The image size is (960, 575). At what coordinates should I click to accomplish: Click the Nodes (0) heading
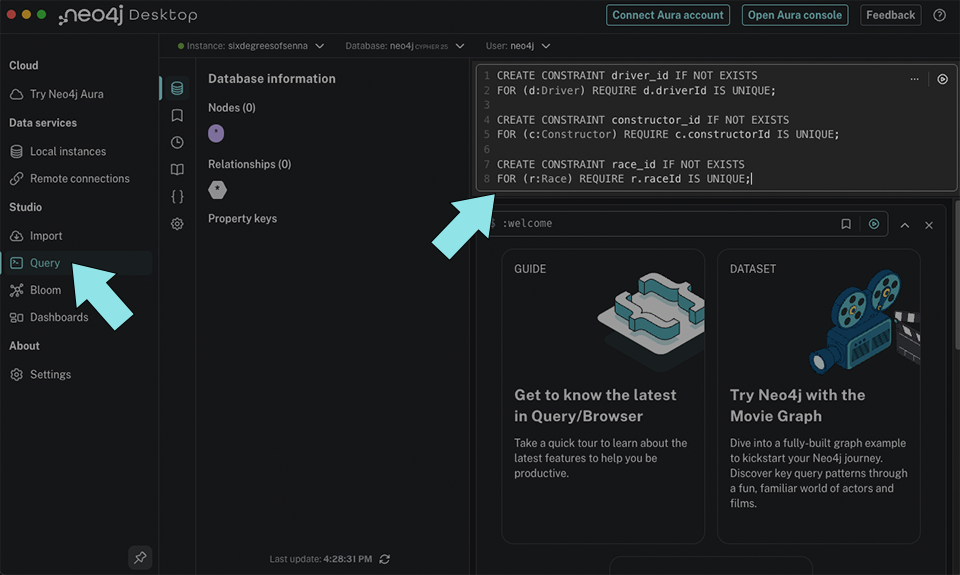click(x=231, y=108)
